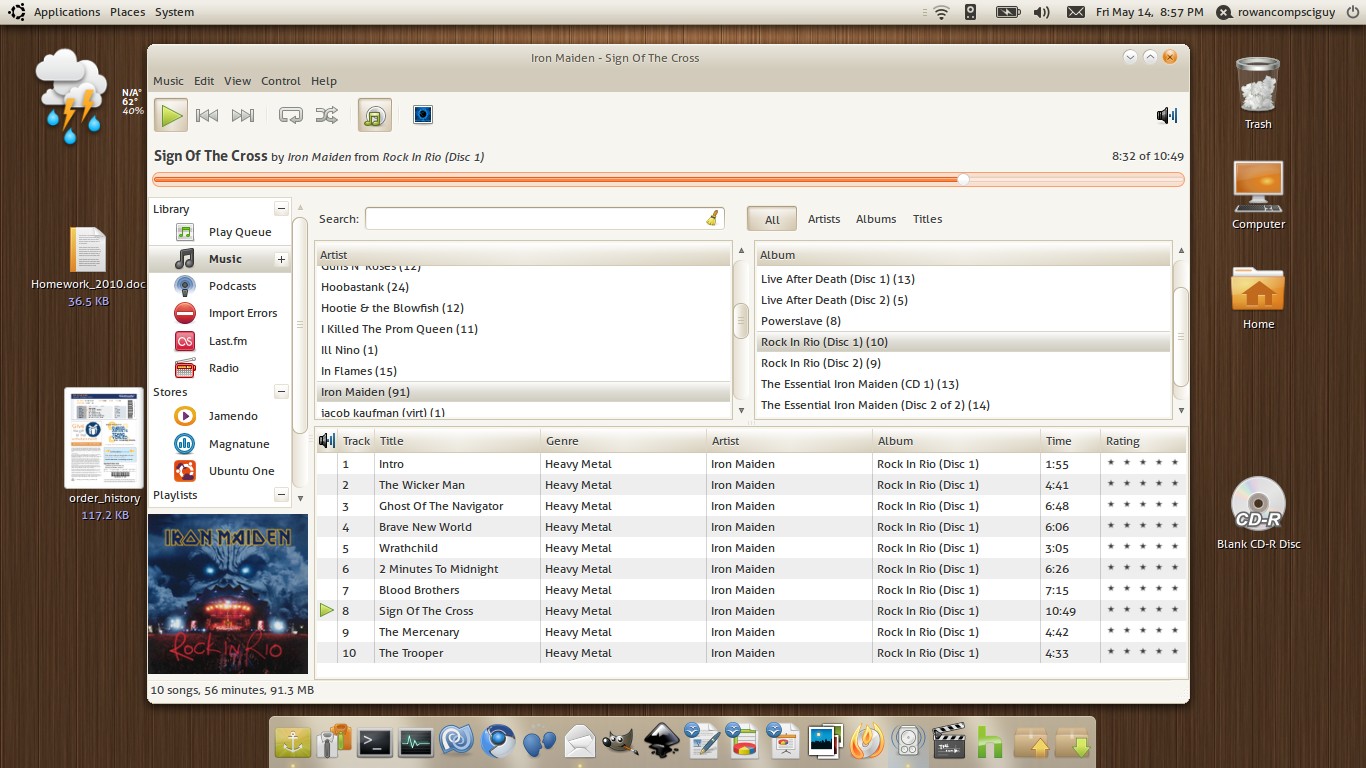
Task: Filter search by Artists
Action: tap(824, 219)
